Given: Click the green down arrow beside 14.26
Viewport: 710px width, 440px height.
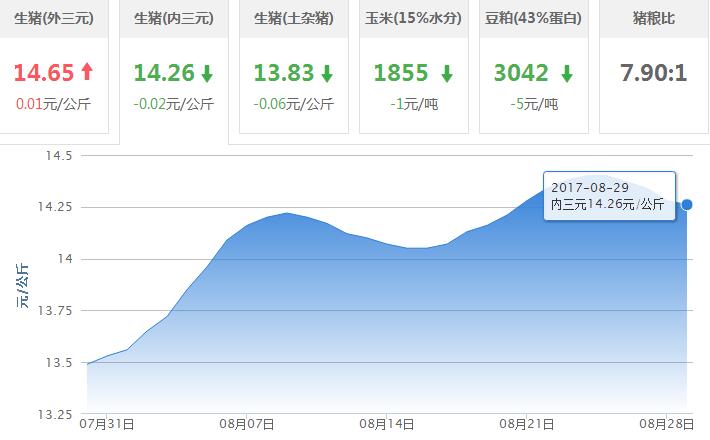Looking at the screenshot, I should click(206, 73).
